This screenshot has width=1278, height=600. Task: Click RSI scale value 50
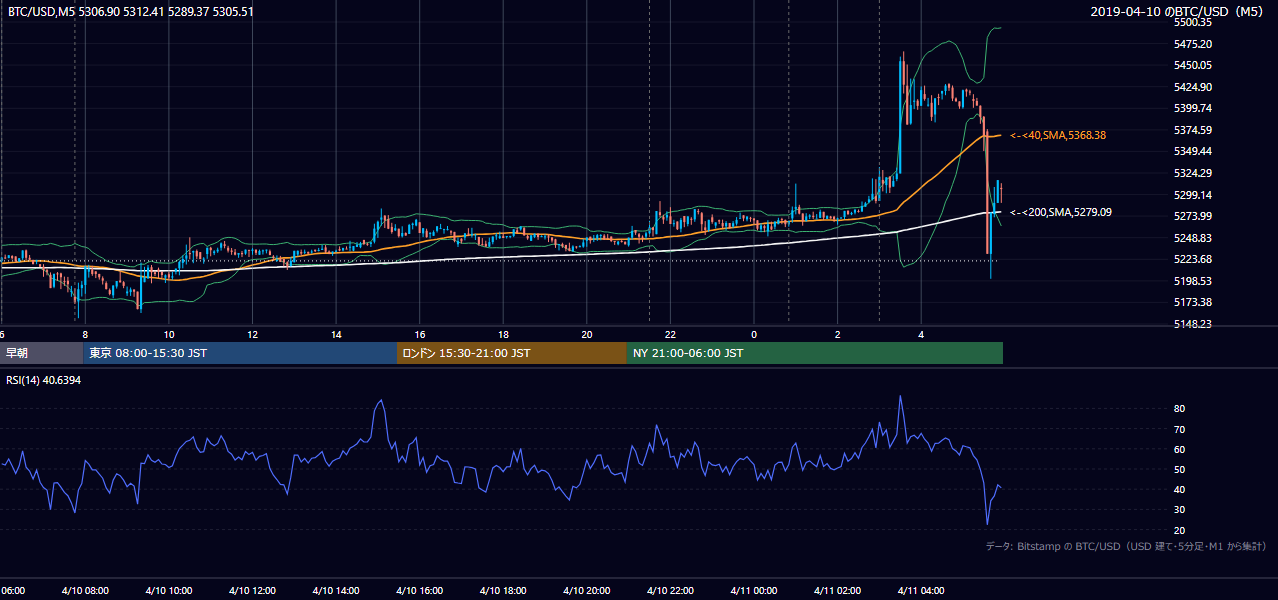1179,469
